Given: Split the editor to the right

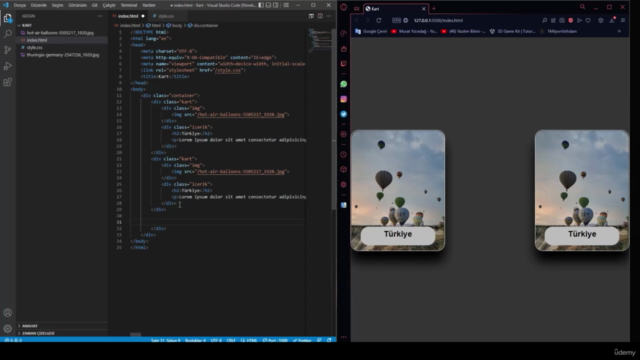Looking at the screenshot, I should [x=320, y=16].
